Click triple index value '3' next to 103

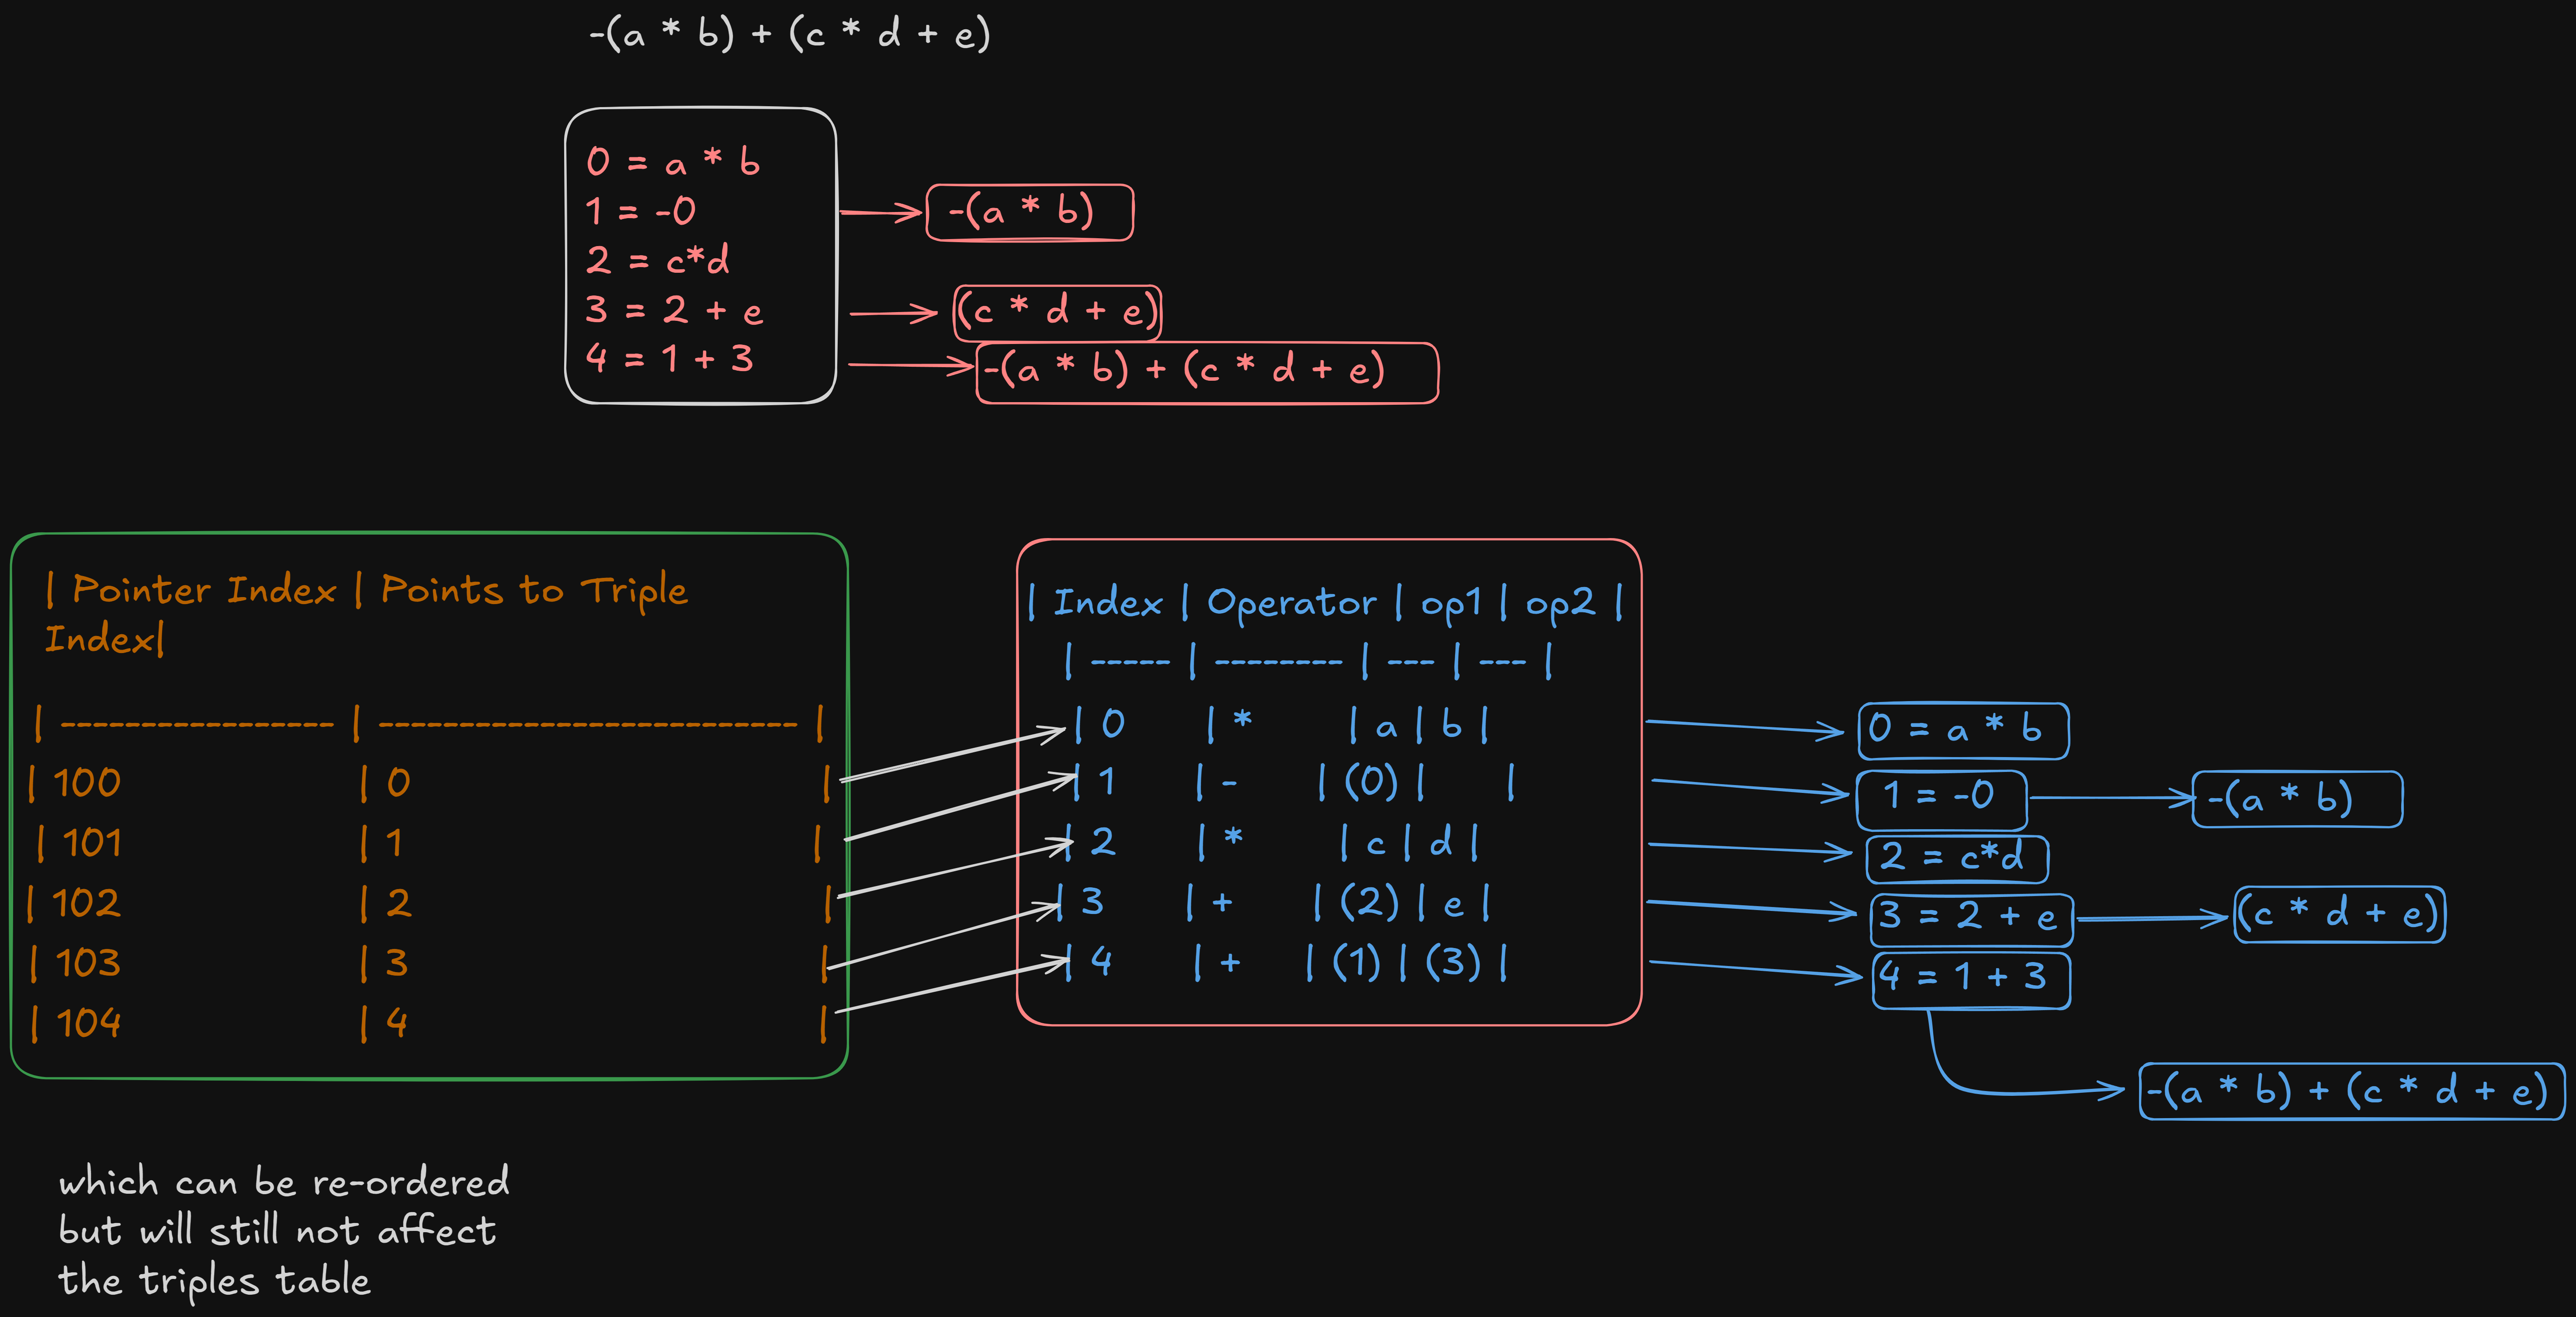(397, 963)
